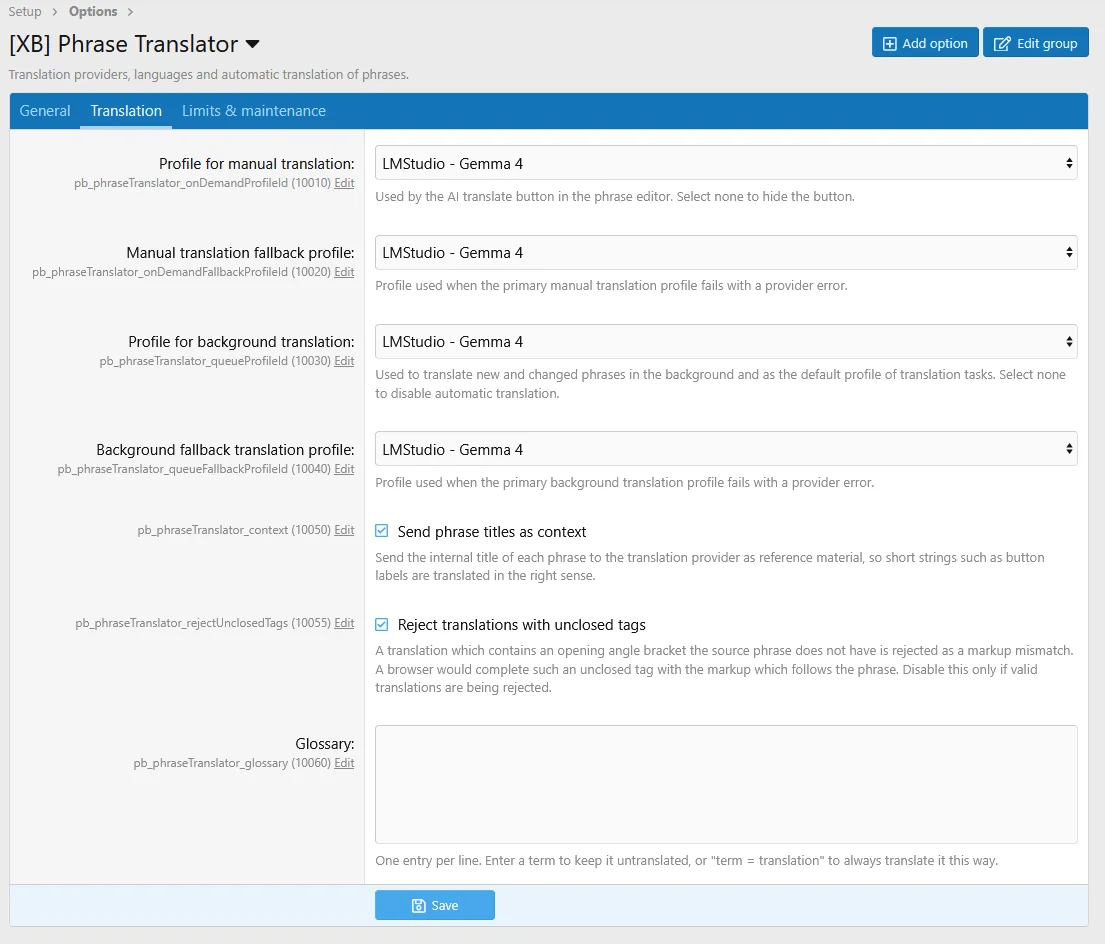Viewport: 1105px width, 944px height.
Task: Click the Profile for manual translation label
Action: 257,163
